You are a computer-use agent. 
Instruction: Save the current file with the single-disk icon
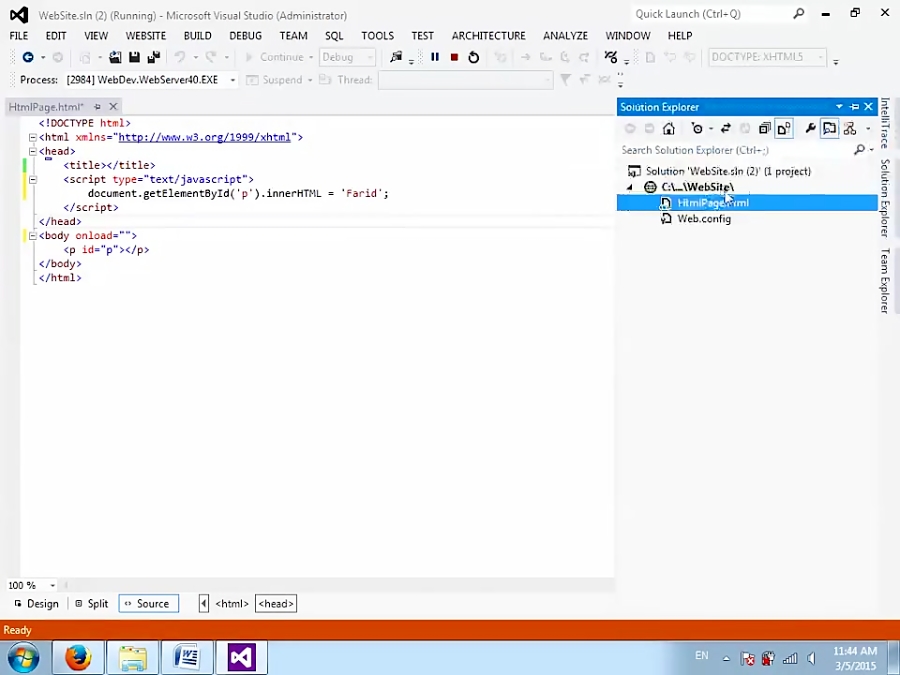point(134,57)
